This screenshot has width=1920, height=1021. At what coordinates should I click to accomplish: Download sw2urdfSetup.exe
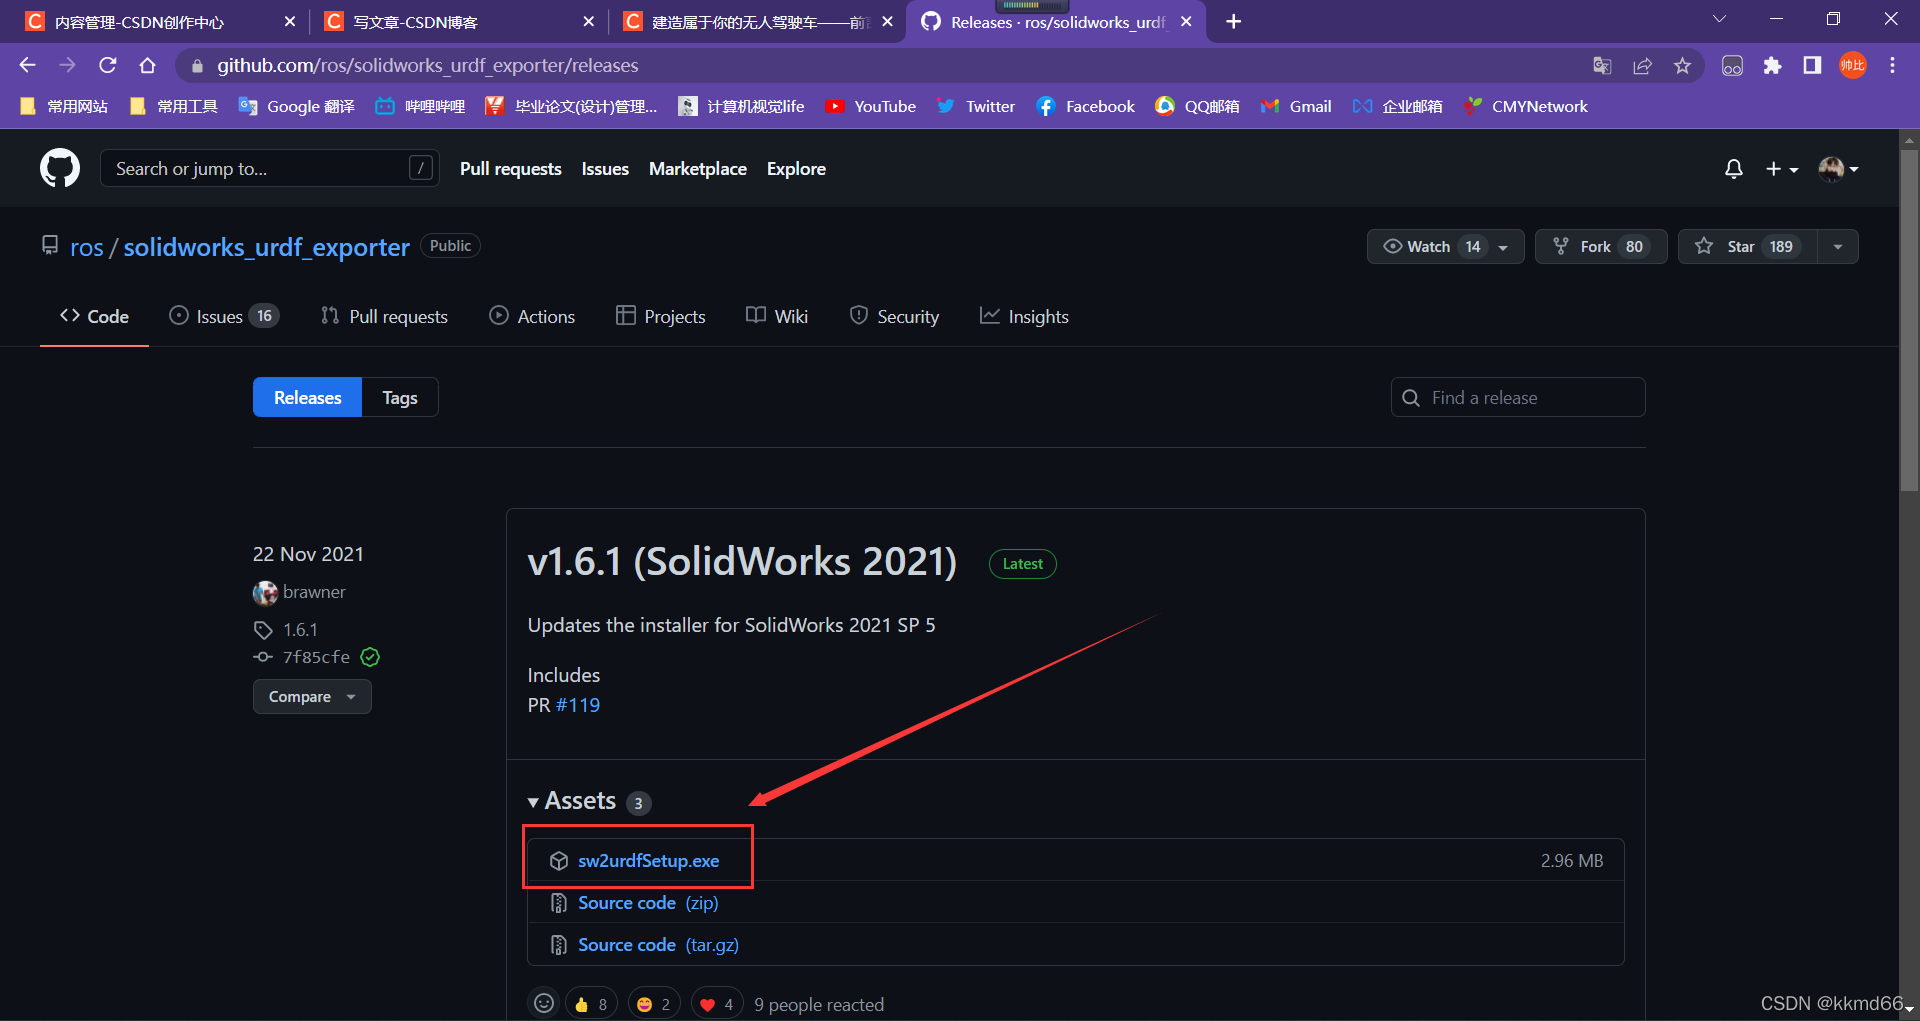point(648,861)
